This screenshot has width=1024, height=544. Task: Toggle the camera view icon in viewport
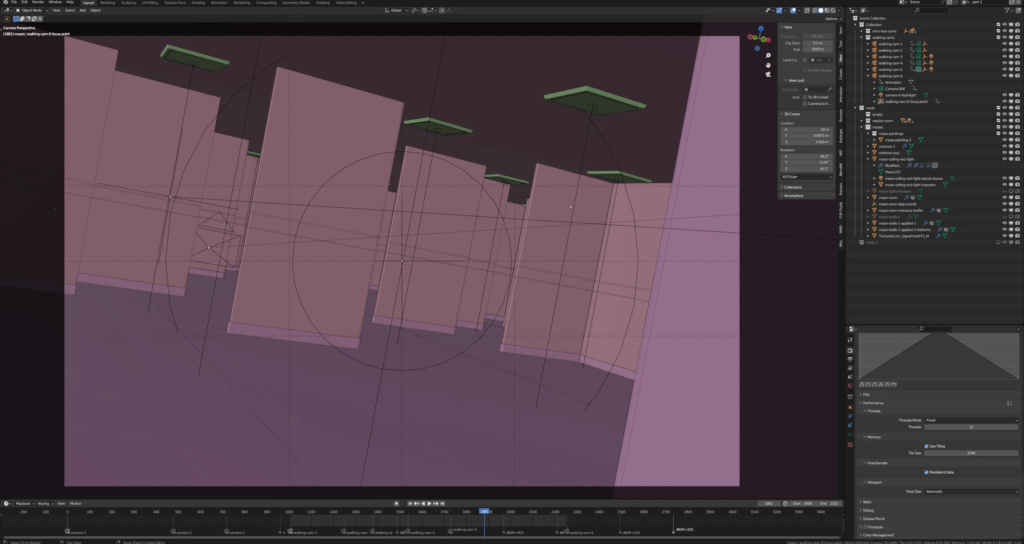coord(768,74)
